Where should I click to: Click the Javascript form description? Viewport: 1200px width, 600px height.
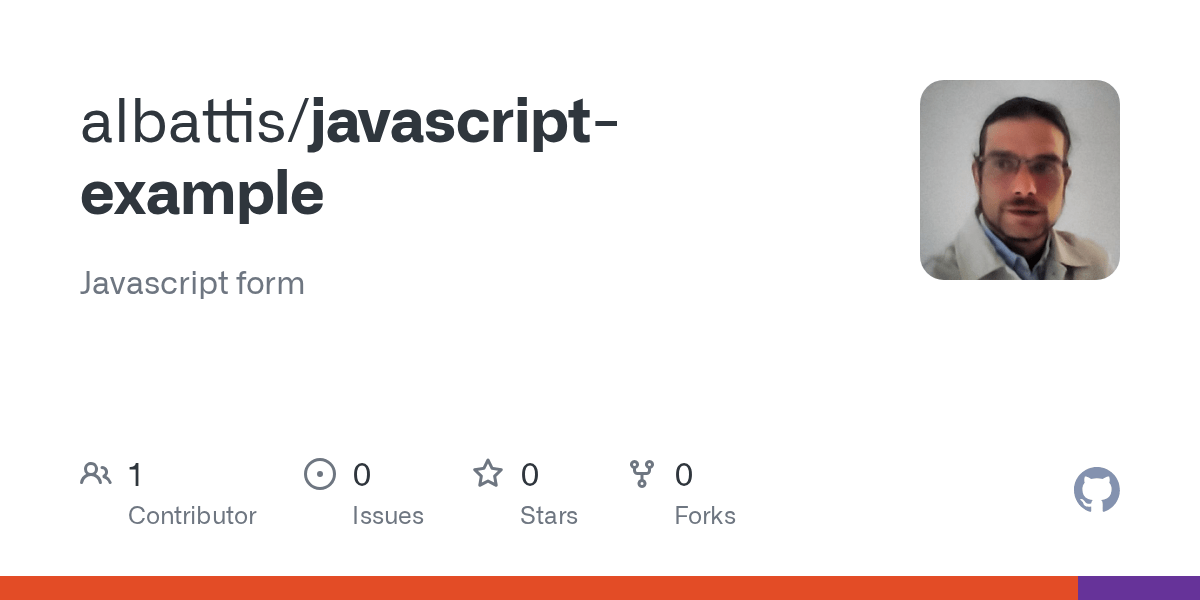[x=192, y=284]
